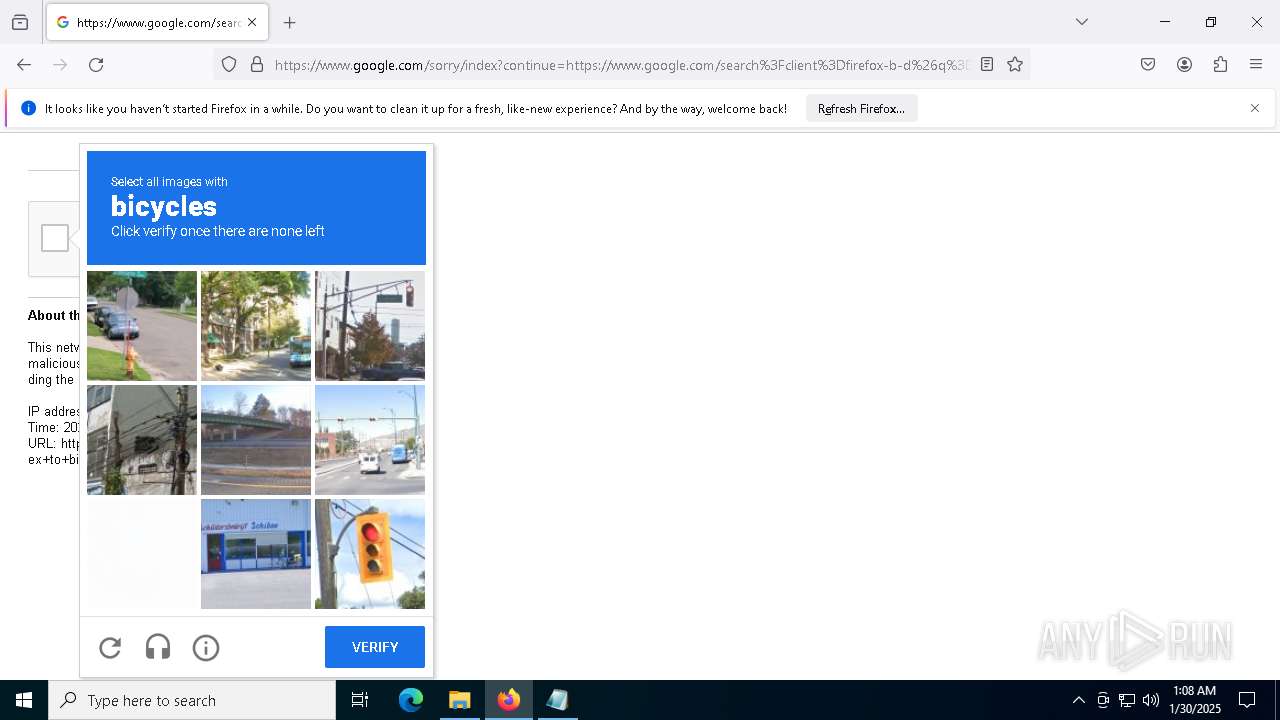Image resolution: width=1280 pixels, height=720 pixels.
Task: Reload the current page
Action: (96, 65)
